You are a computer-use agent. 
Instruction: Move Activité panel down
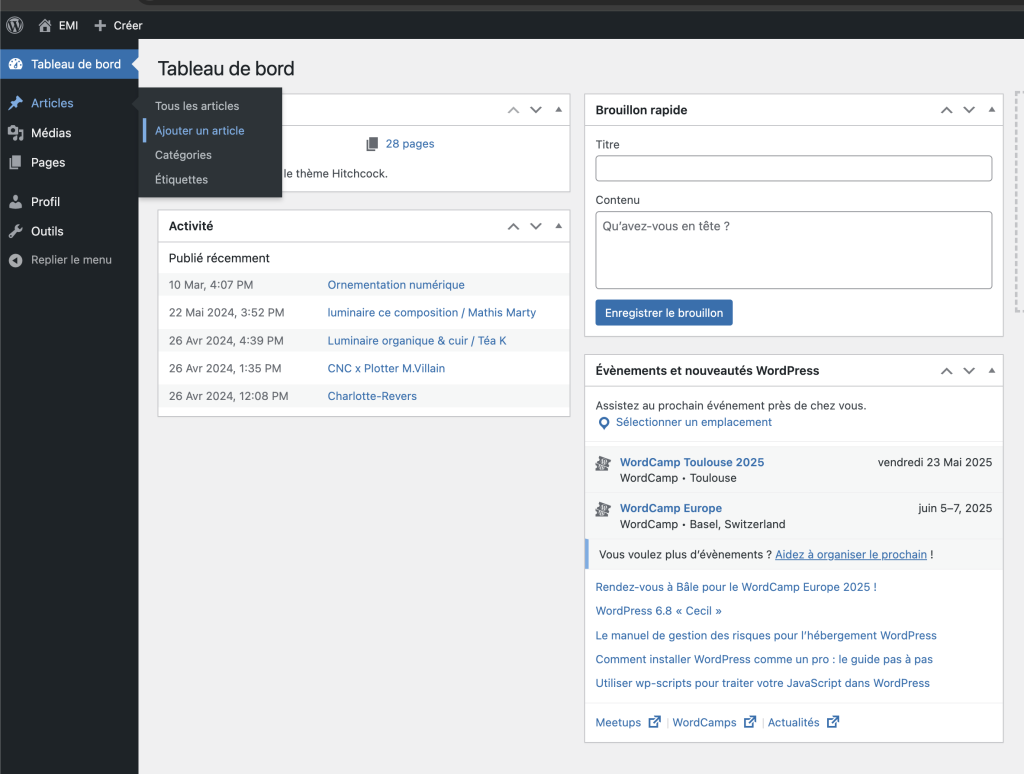click(x=536, y=226)
